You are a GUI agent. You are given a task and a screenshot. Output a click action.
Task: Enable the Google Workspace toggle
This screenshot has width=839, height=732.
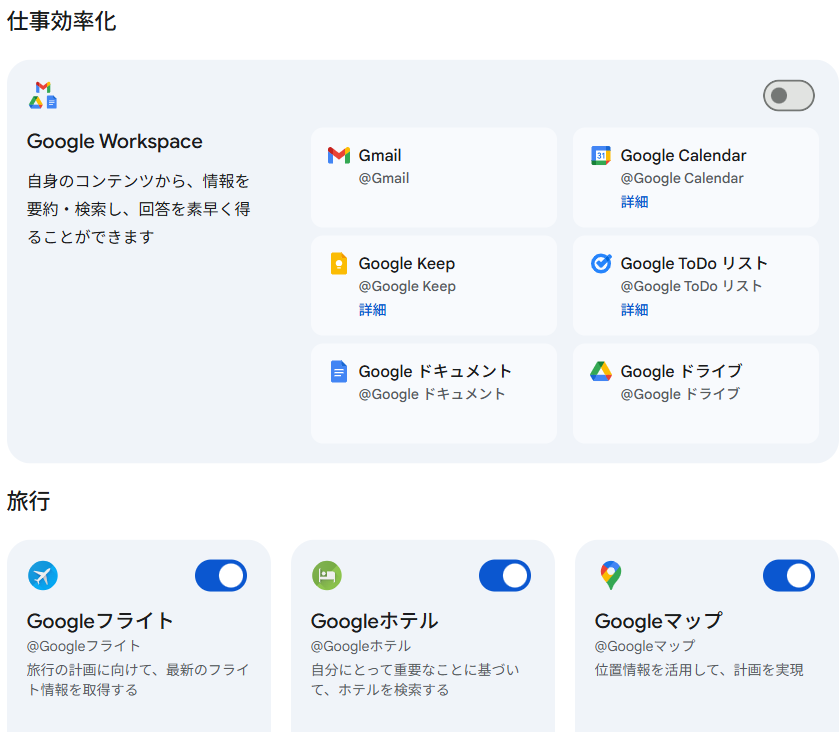[789, 96]
